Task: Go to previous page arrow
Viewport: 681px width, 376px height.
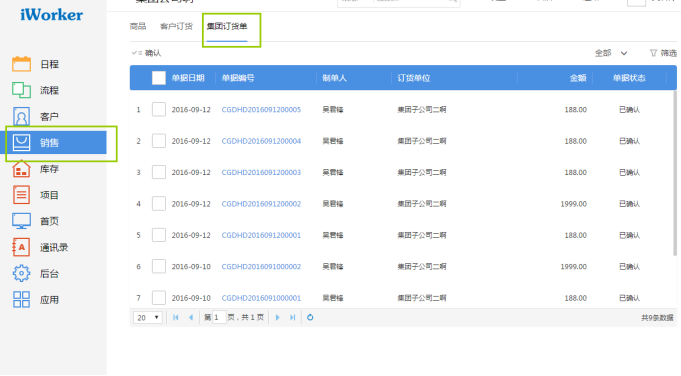Action: [191, 317]
